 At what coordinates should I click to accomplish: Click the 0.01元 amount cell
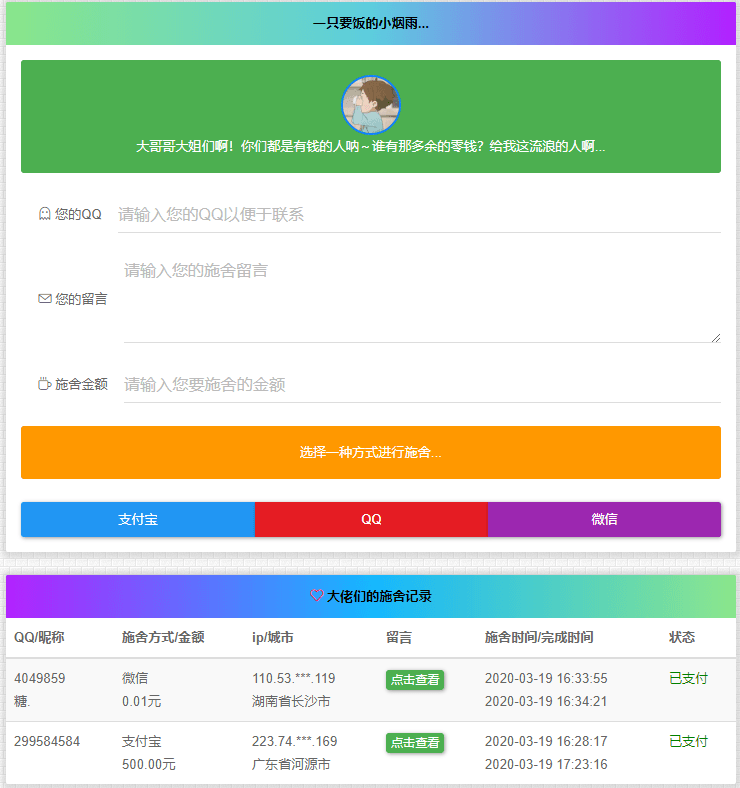pyautogui.click(x=142, y=701)
